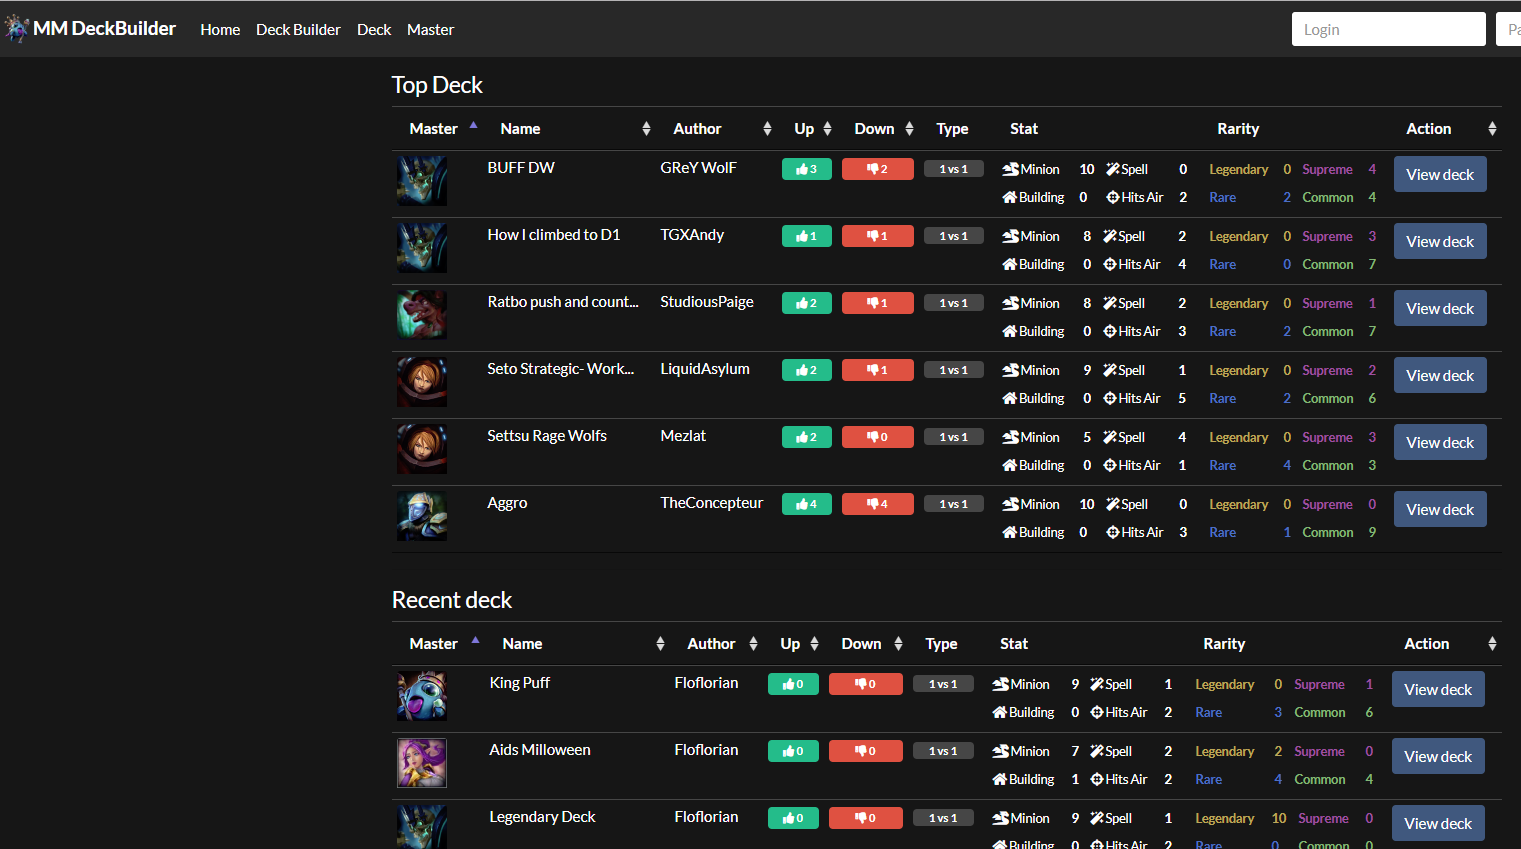View deck for How I climbed to D1
The image size is (1521, 849).
coord(1440,241)
